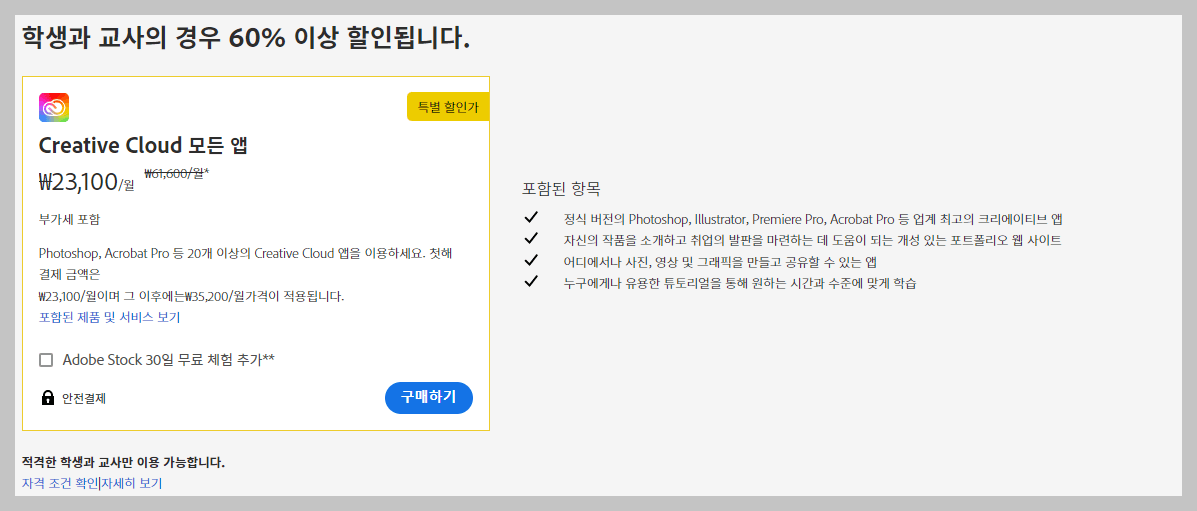Enable Adobe Stock 30일 무료 체험 추가 checkbox
Screen dimensions: 1197x511
click(x=46, y=360)
